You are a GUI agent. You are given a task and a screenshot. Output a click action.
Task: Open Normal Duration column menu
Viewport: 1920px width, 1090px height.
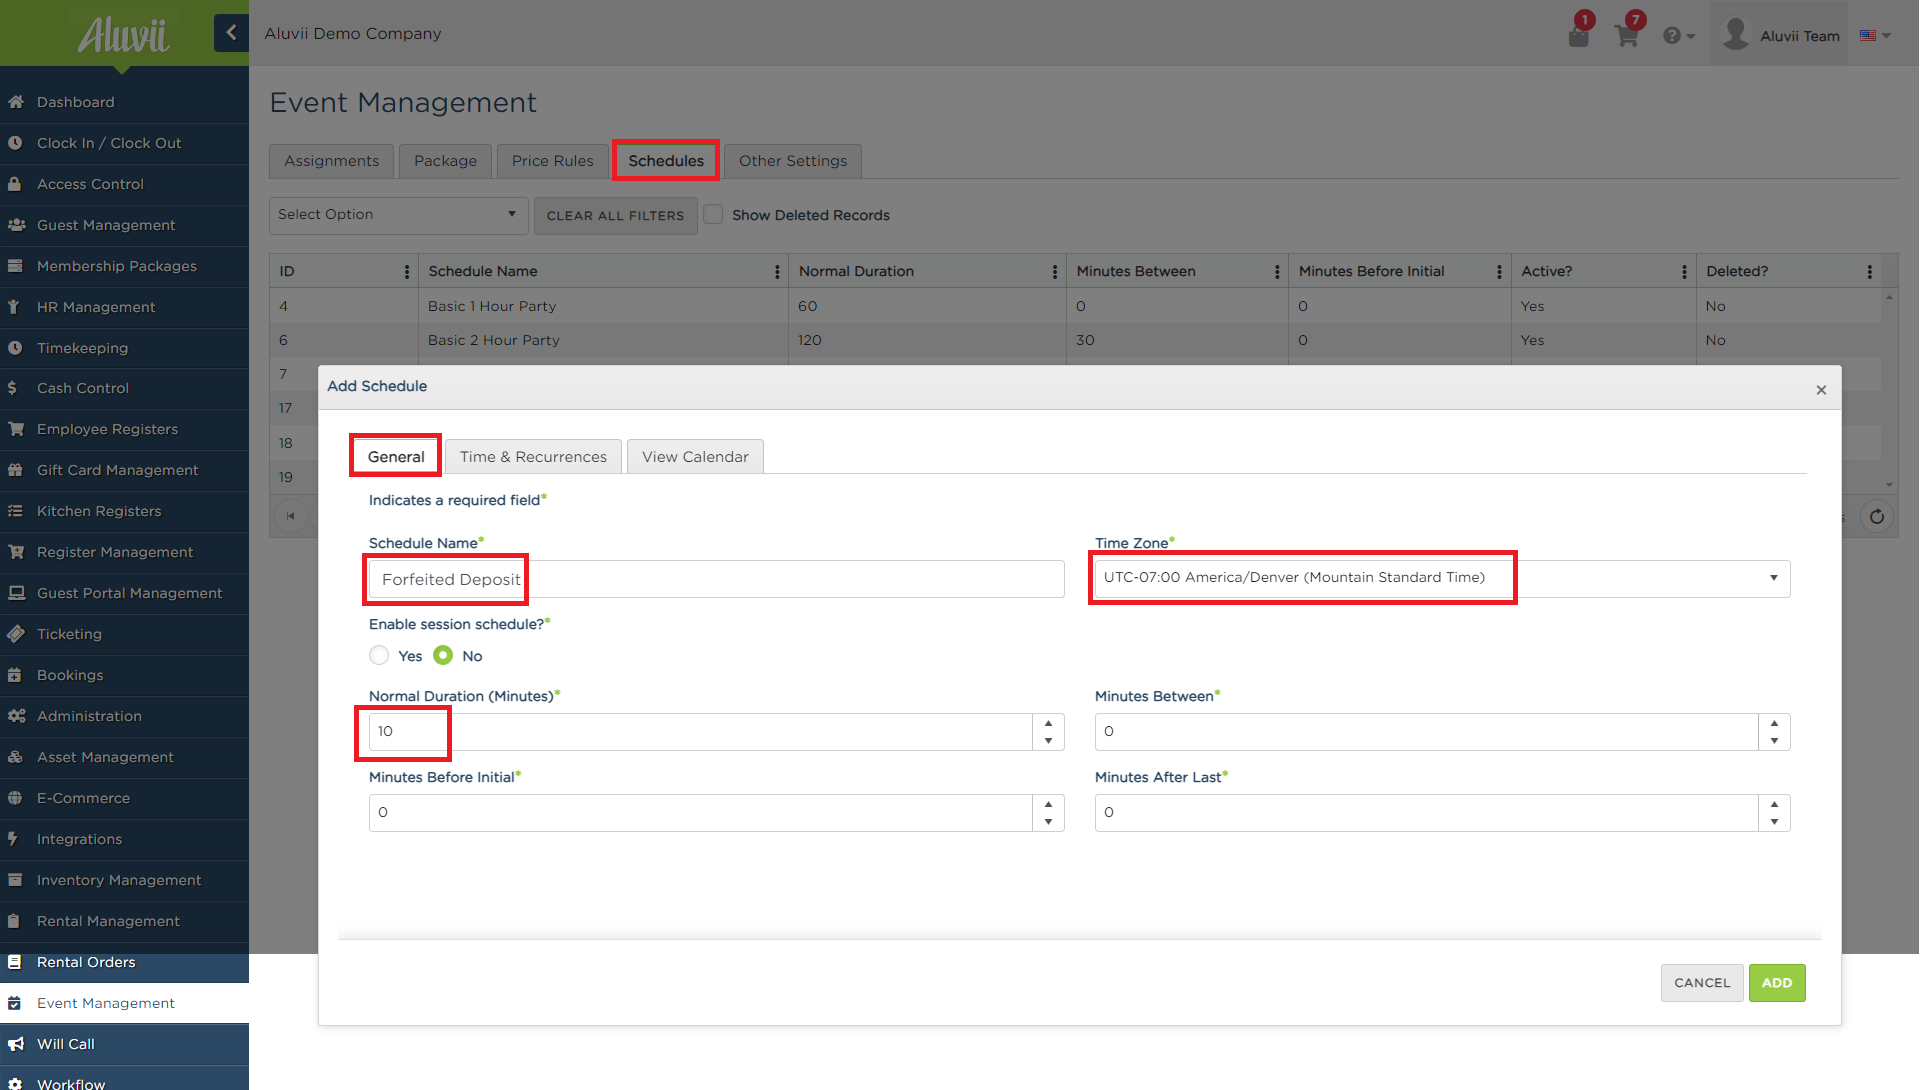[x=1055, y=272]
